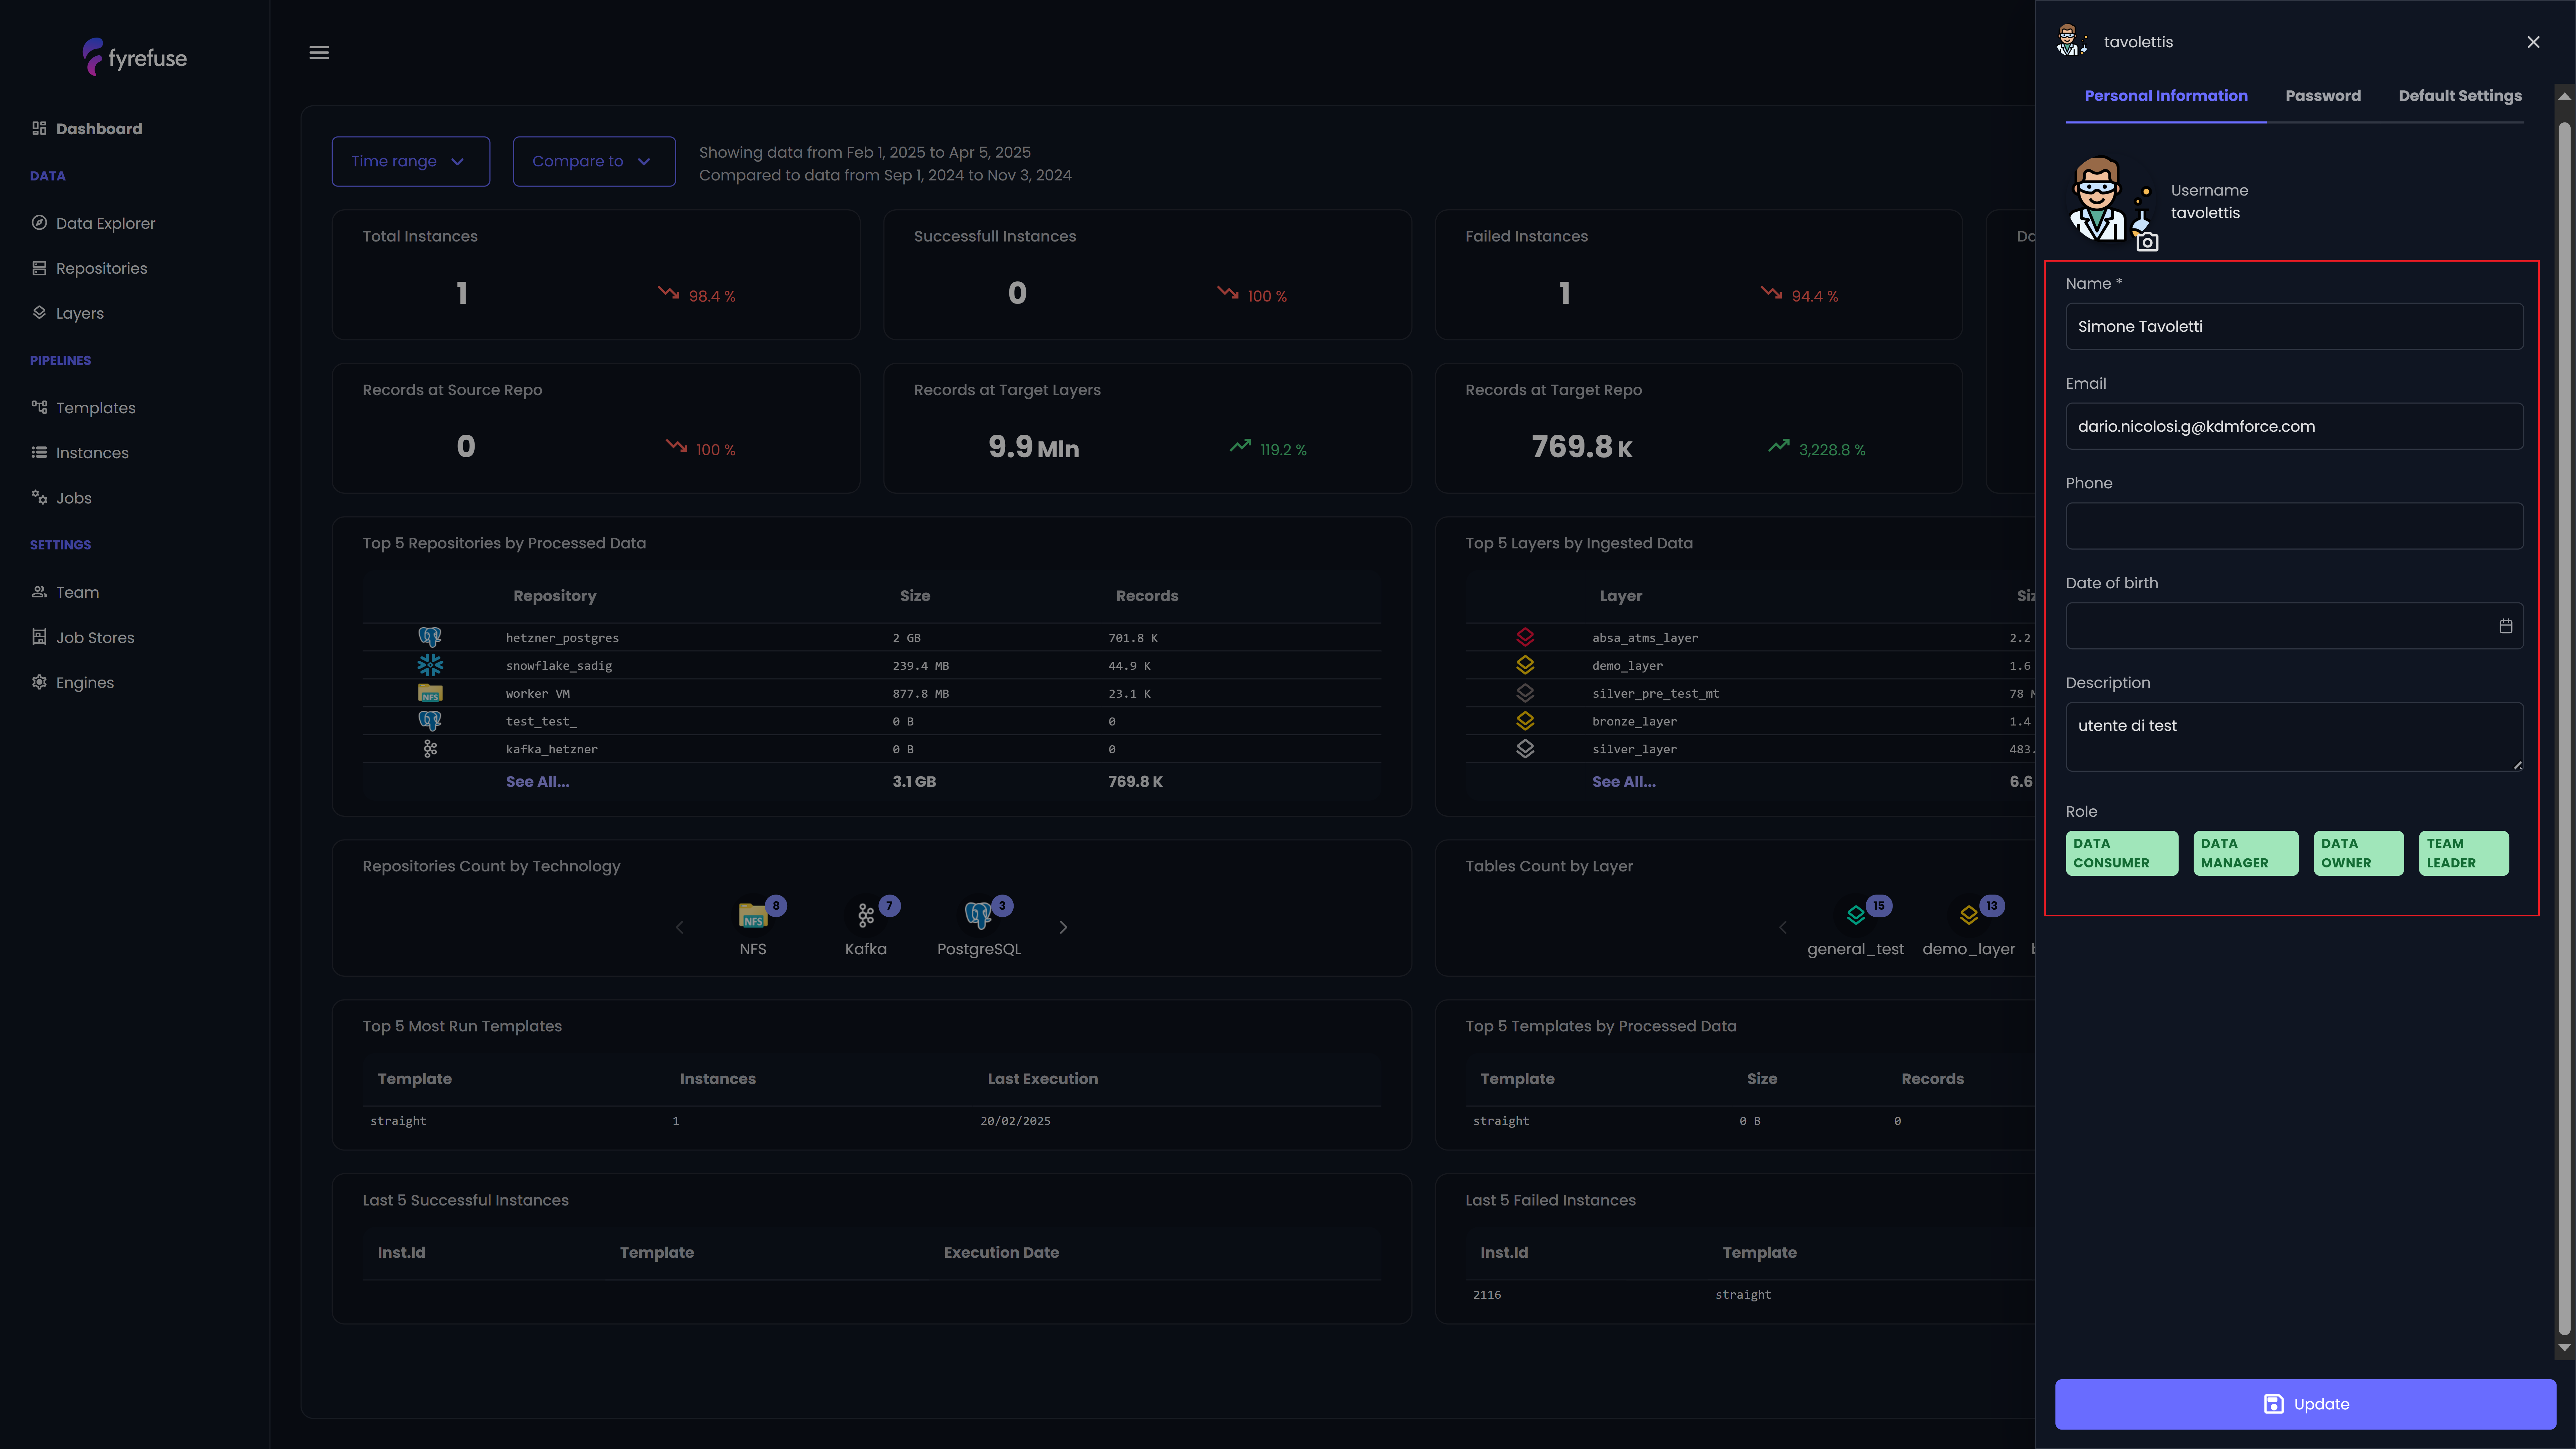Click the Total Instances 98.4 % trend

[x=697, y=295]
